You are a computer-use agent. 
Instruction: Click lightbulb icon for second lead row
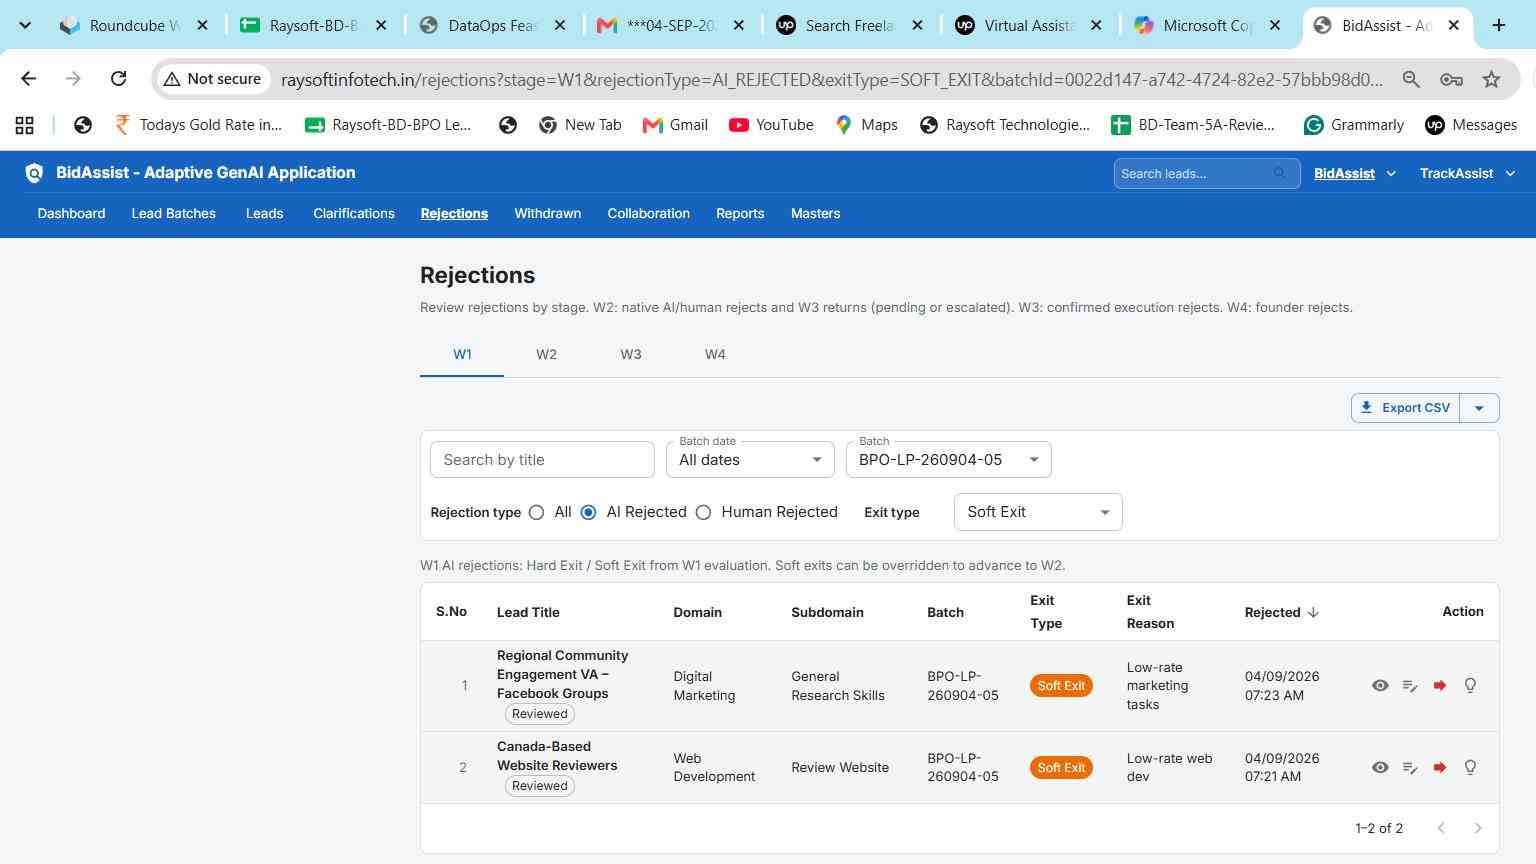point(1470,768)
